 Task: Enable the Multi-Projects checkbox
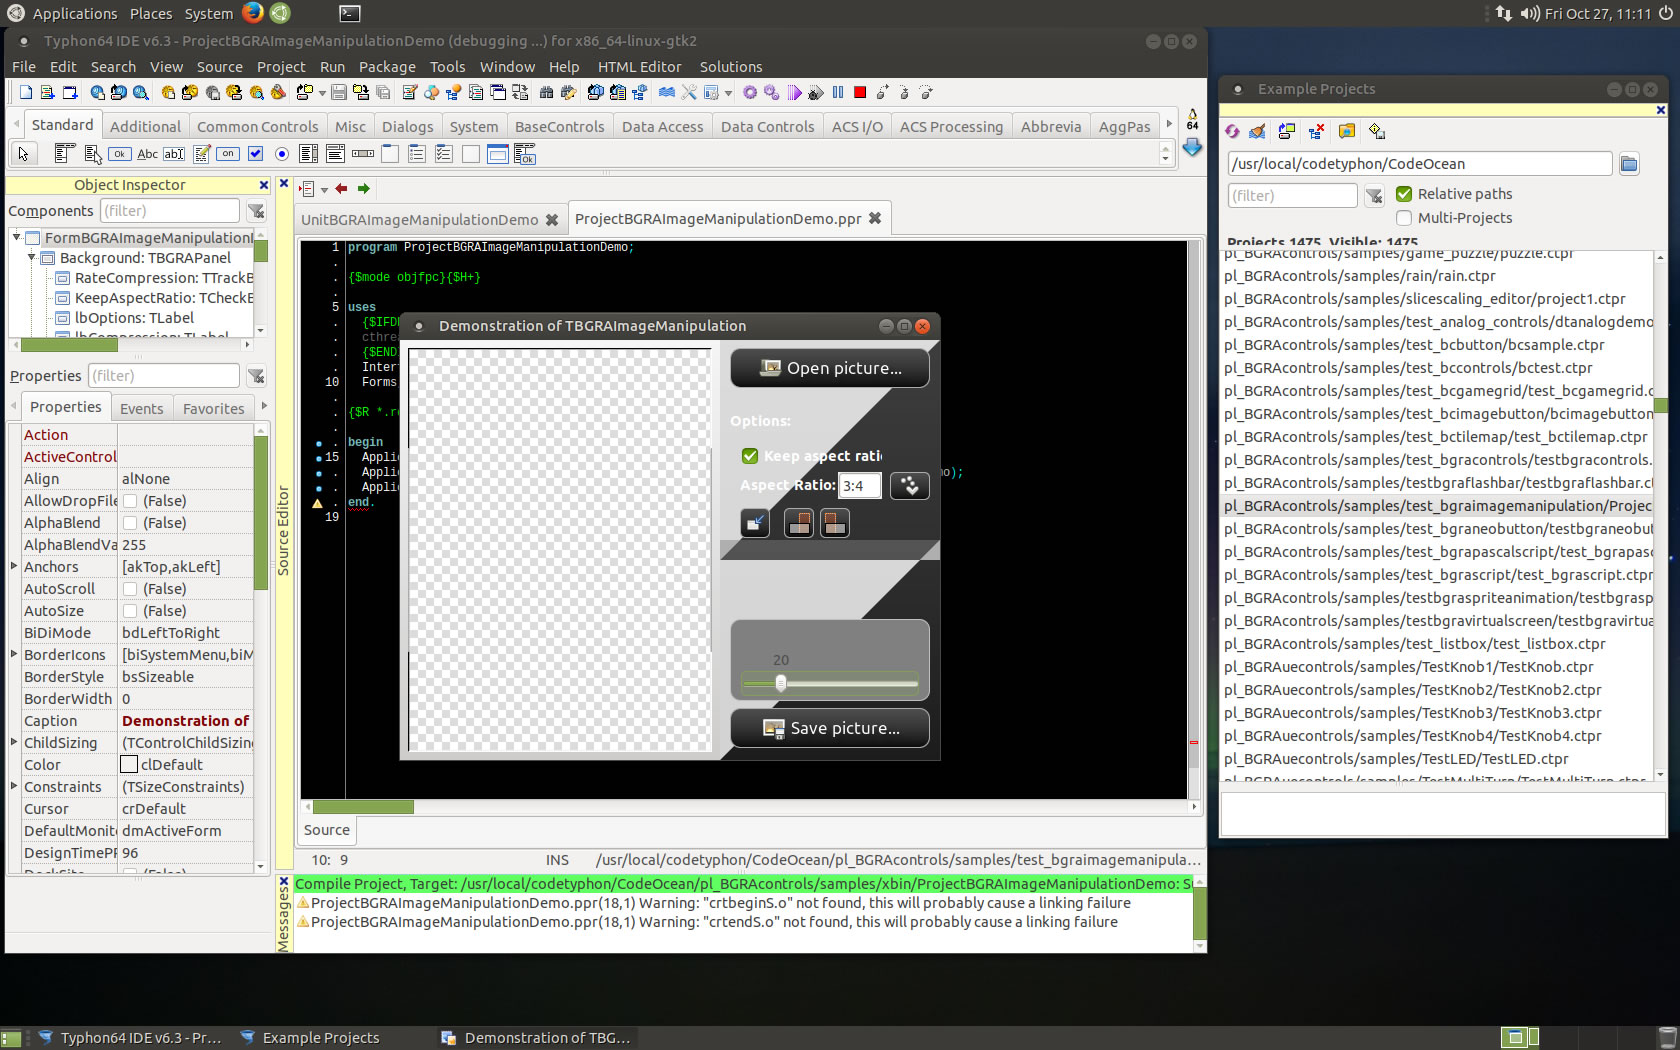(x=1404, y=218)
